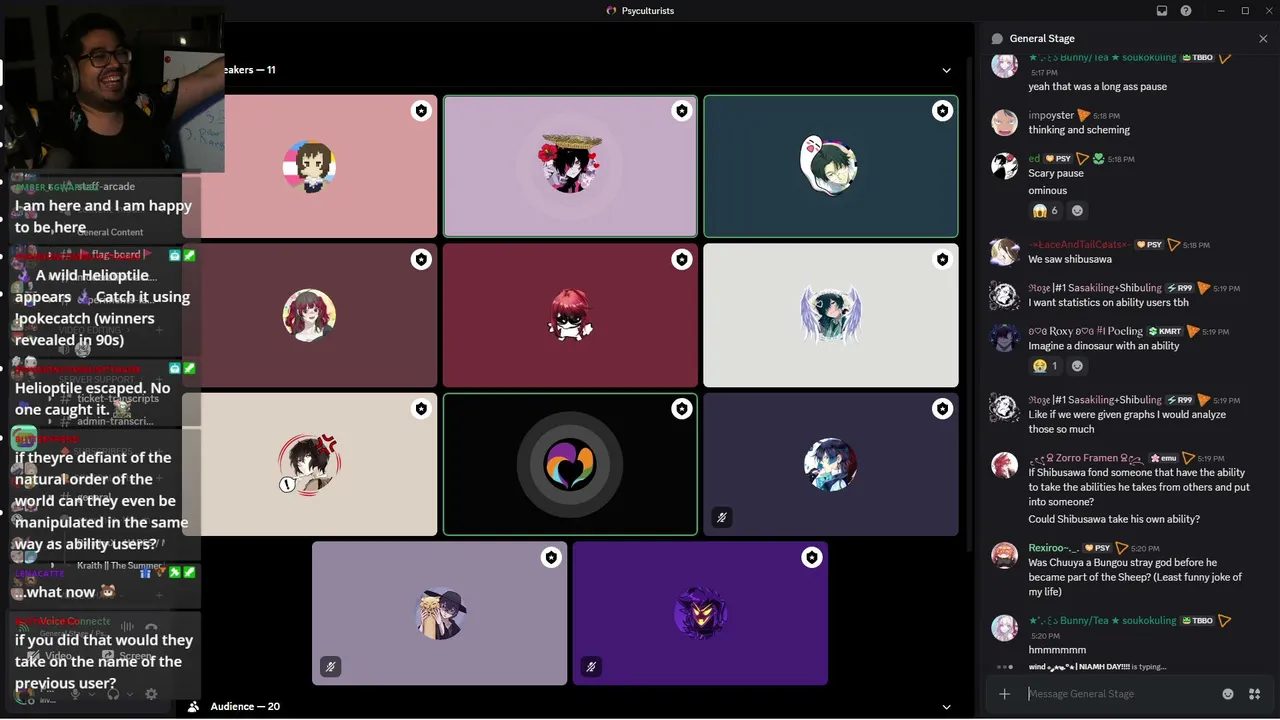Toggle microphone mute in user panel

coord(75,694)
